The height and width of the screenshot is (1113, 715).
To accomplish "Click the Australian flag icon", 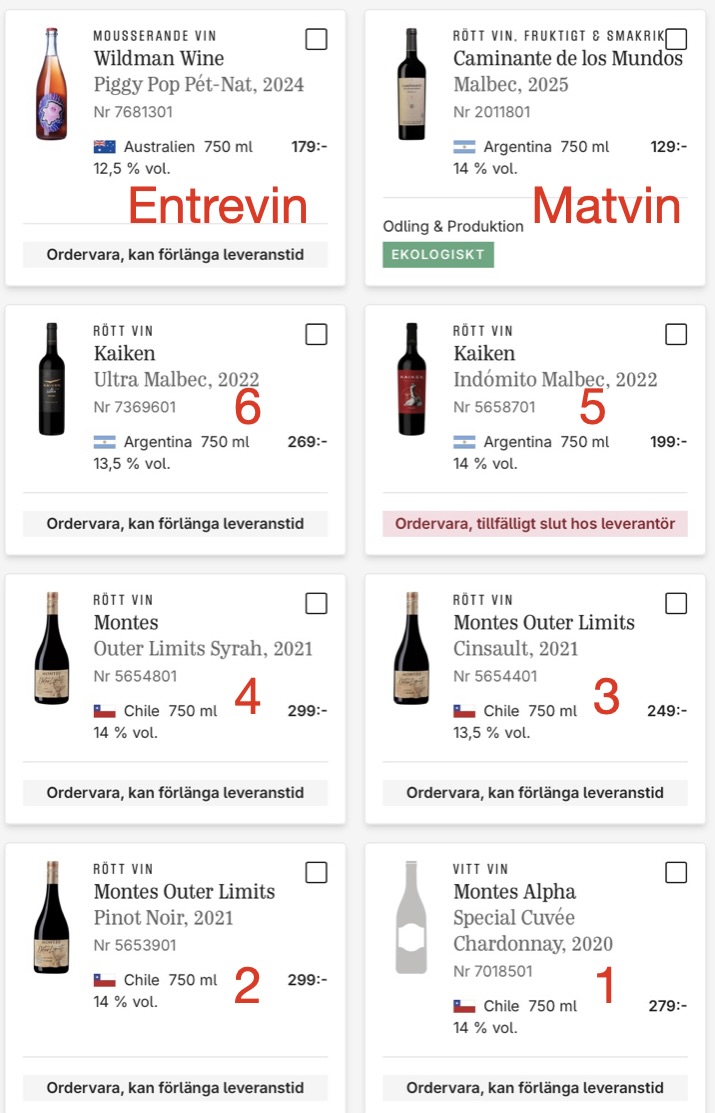I will [104, 147].
